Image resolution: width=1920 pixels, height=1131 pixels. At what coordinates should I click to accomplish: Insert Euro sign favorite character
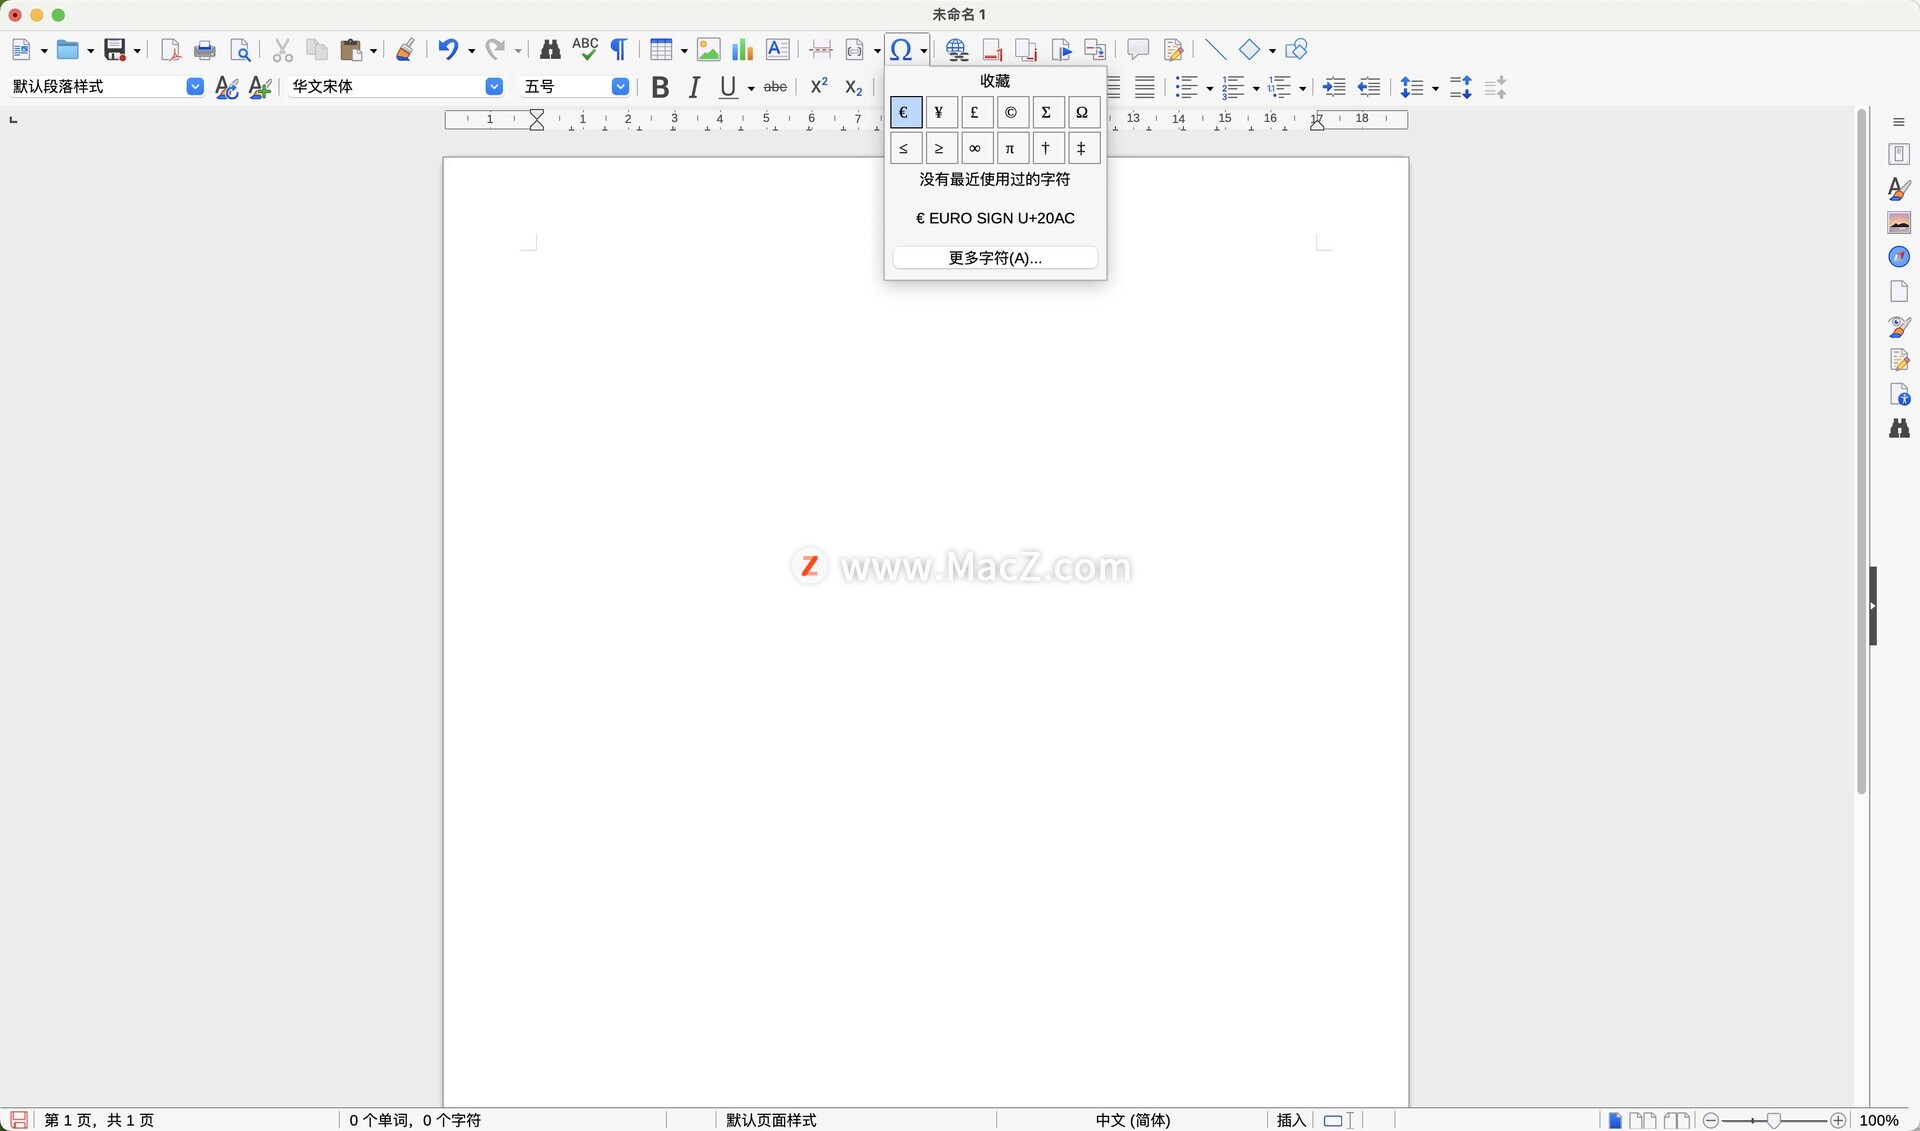coord(906,112)
